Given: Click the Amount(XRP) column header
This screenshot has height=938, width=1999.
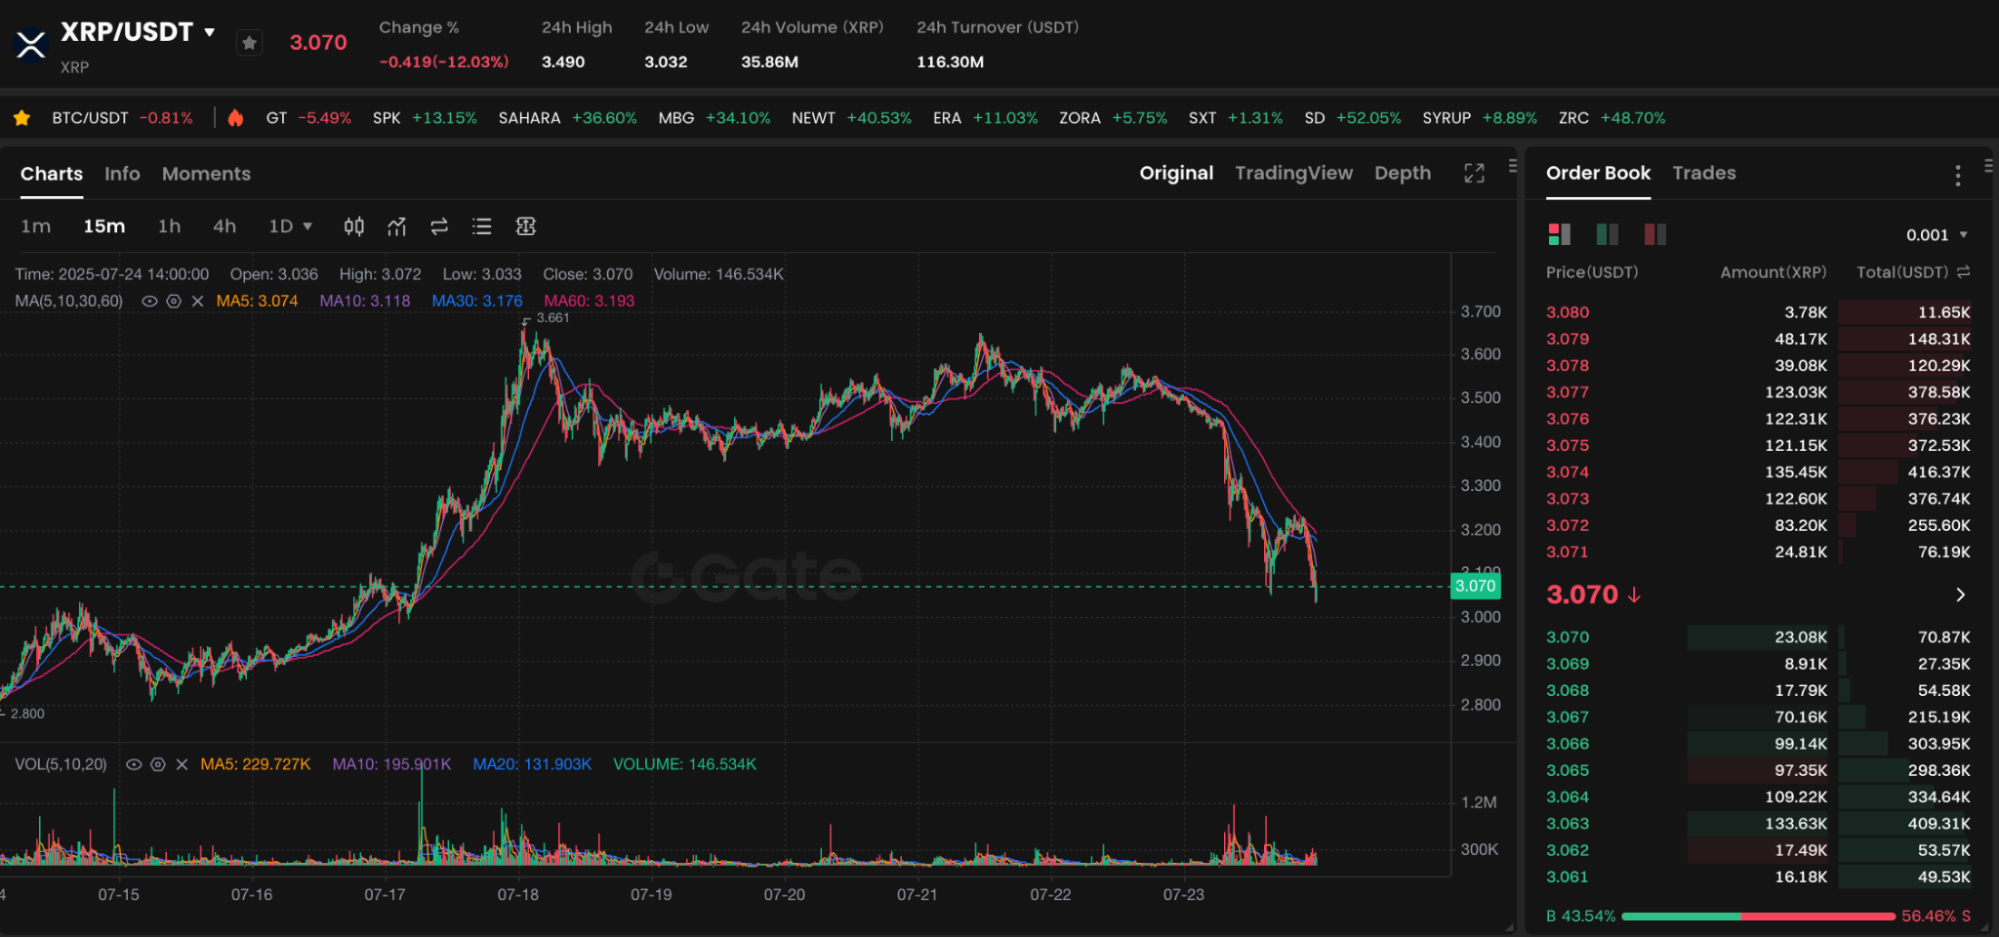Looking at the screenshot, I should [x=1773, y=272].
